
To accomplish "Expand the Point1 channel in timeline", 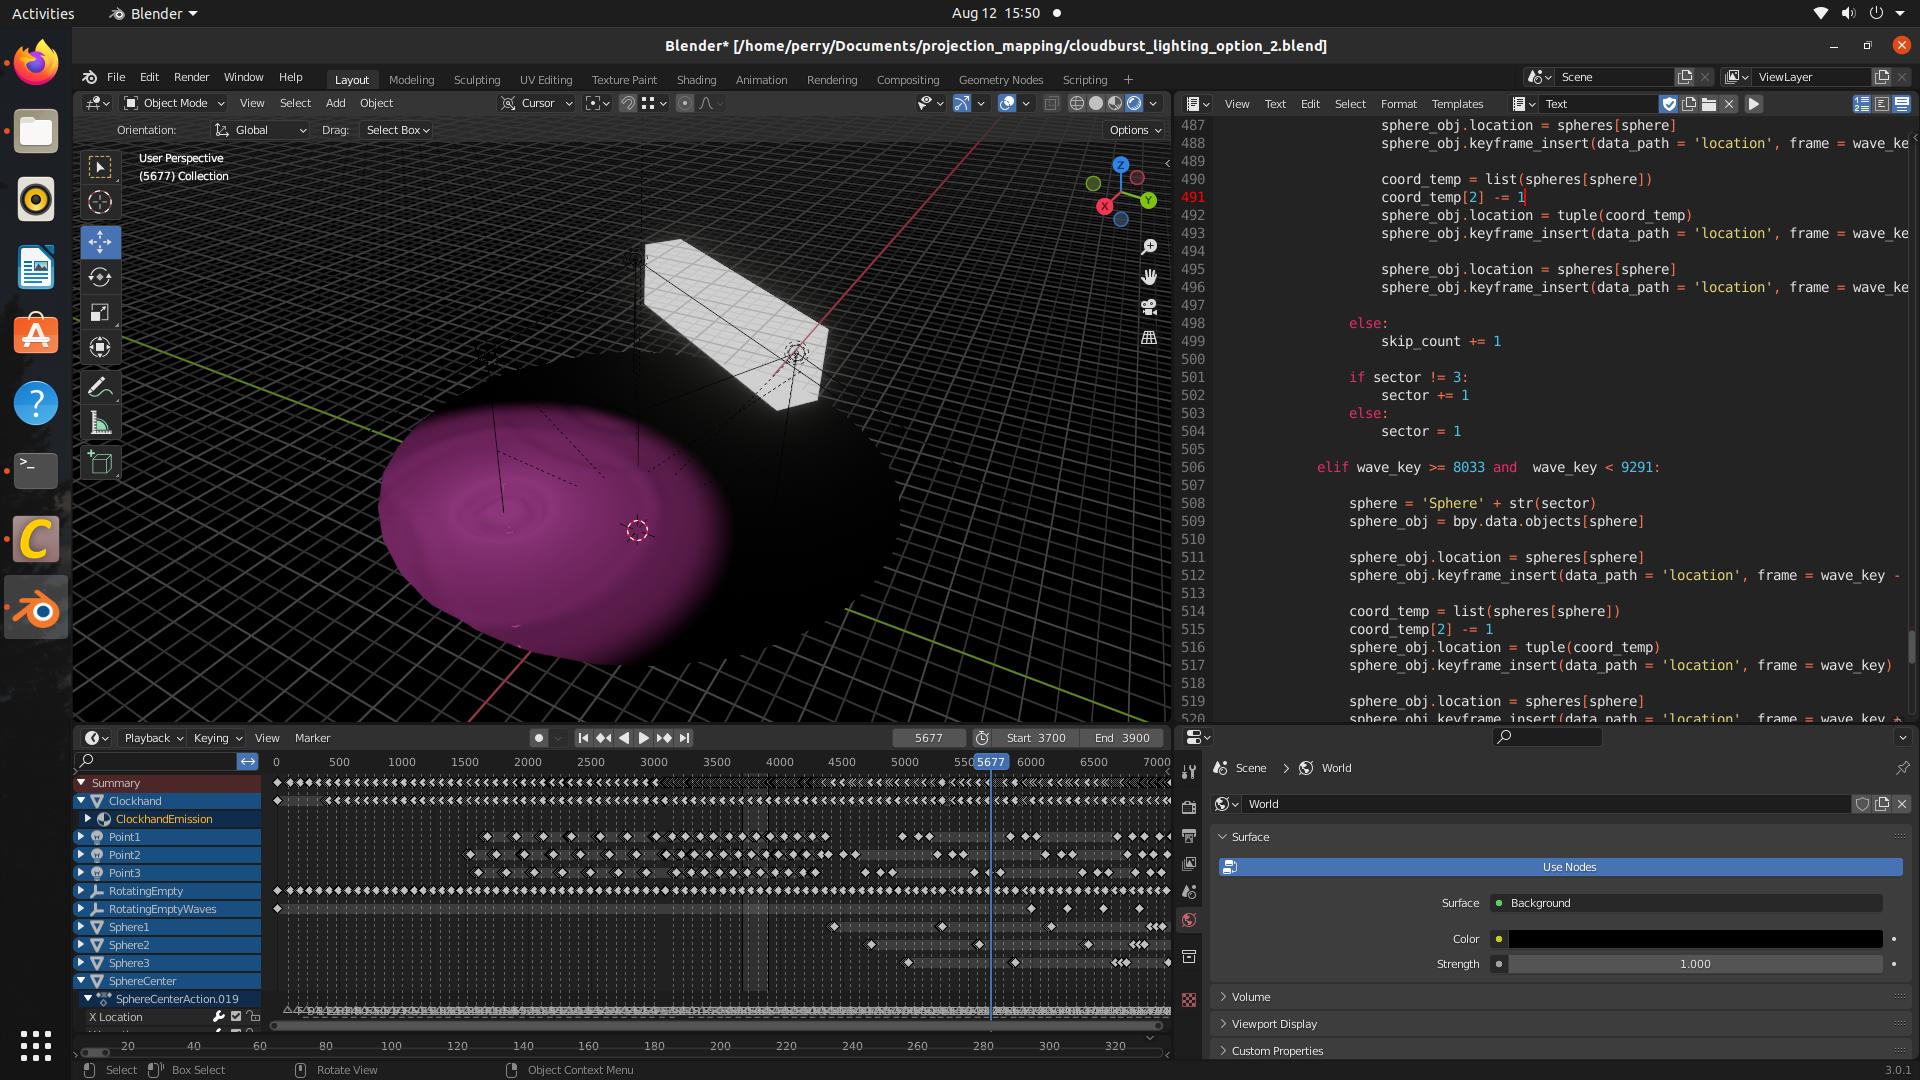I will [81, 837].
